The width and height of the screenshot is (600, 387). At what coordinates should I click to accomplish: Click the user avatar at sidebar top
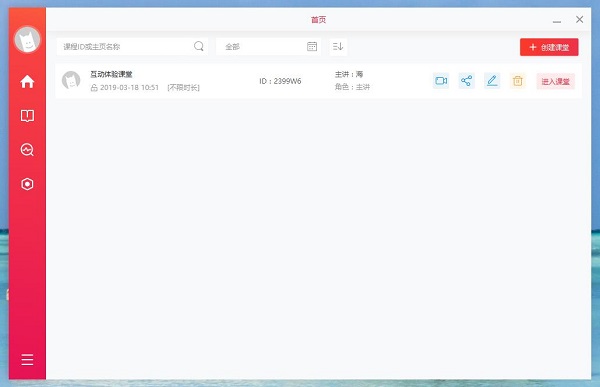click(27, 40)
